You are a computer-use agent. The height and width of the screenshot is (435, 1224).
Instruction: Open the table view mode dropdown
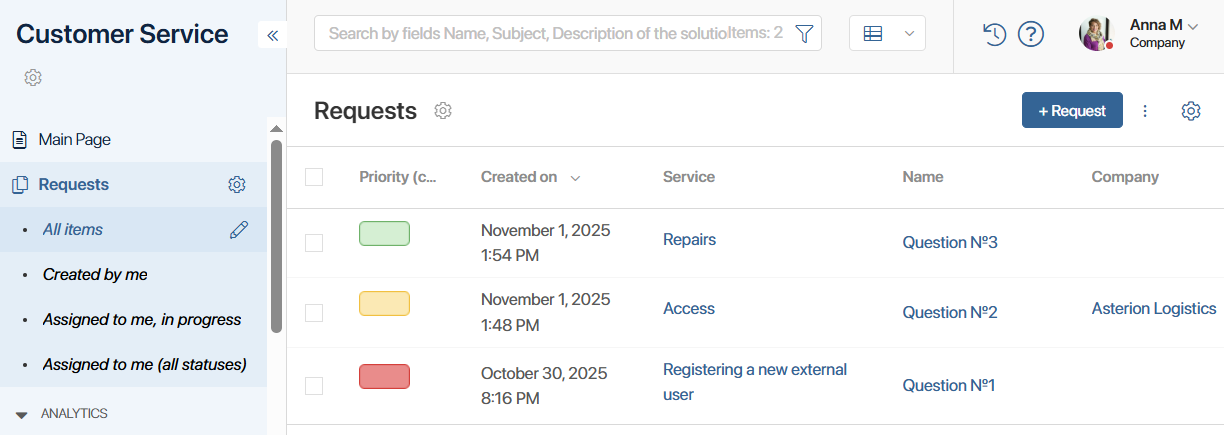[x=887, y=34]
